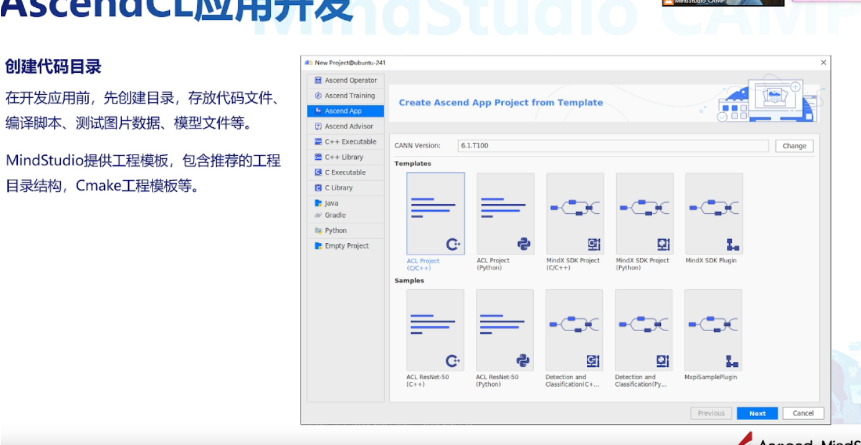The height and width of the screenshot is (445, 861).
Task: Close the New Project dialog
Action: click(x=823, y=63)
